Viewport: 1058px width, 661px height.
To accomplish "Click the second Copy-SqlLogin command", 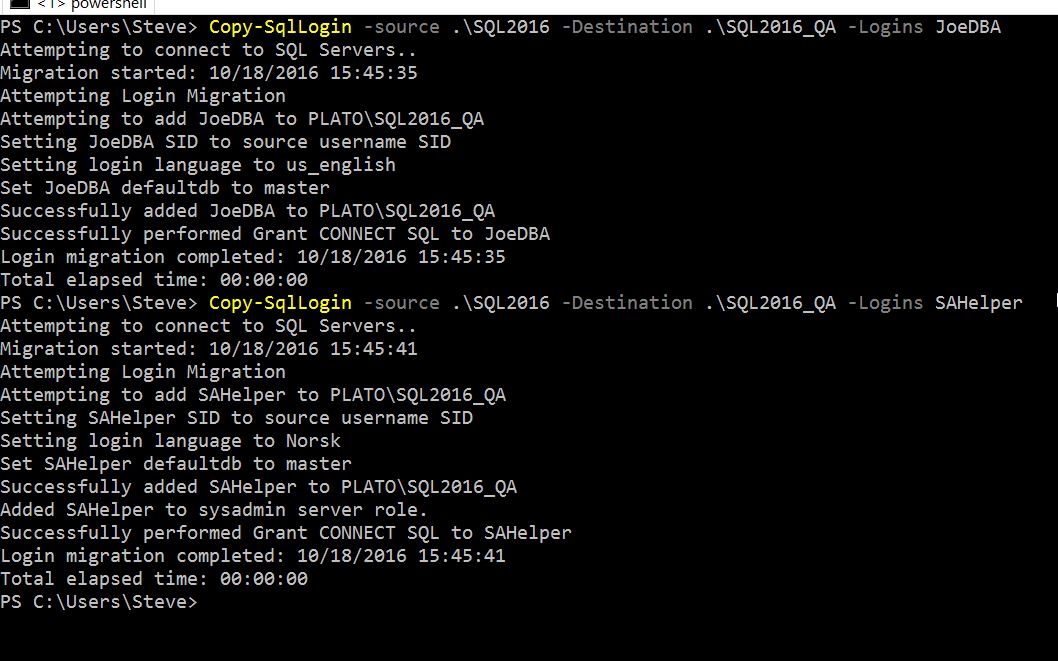I will [280, 303].
